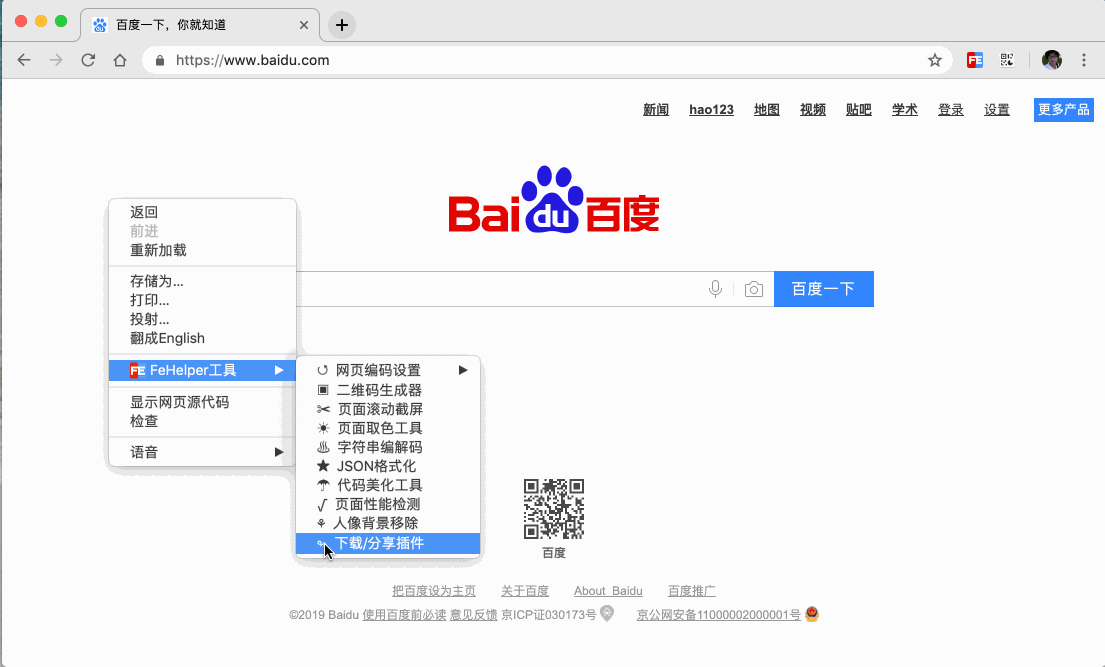Open the user profile avatar

(1051, 60)
